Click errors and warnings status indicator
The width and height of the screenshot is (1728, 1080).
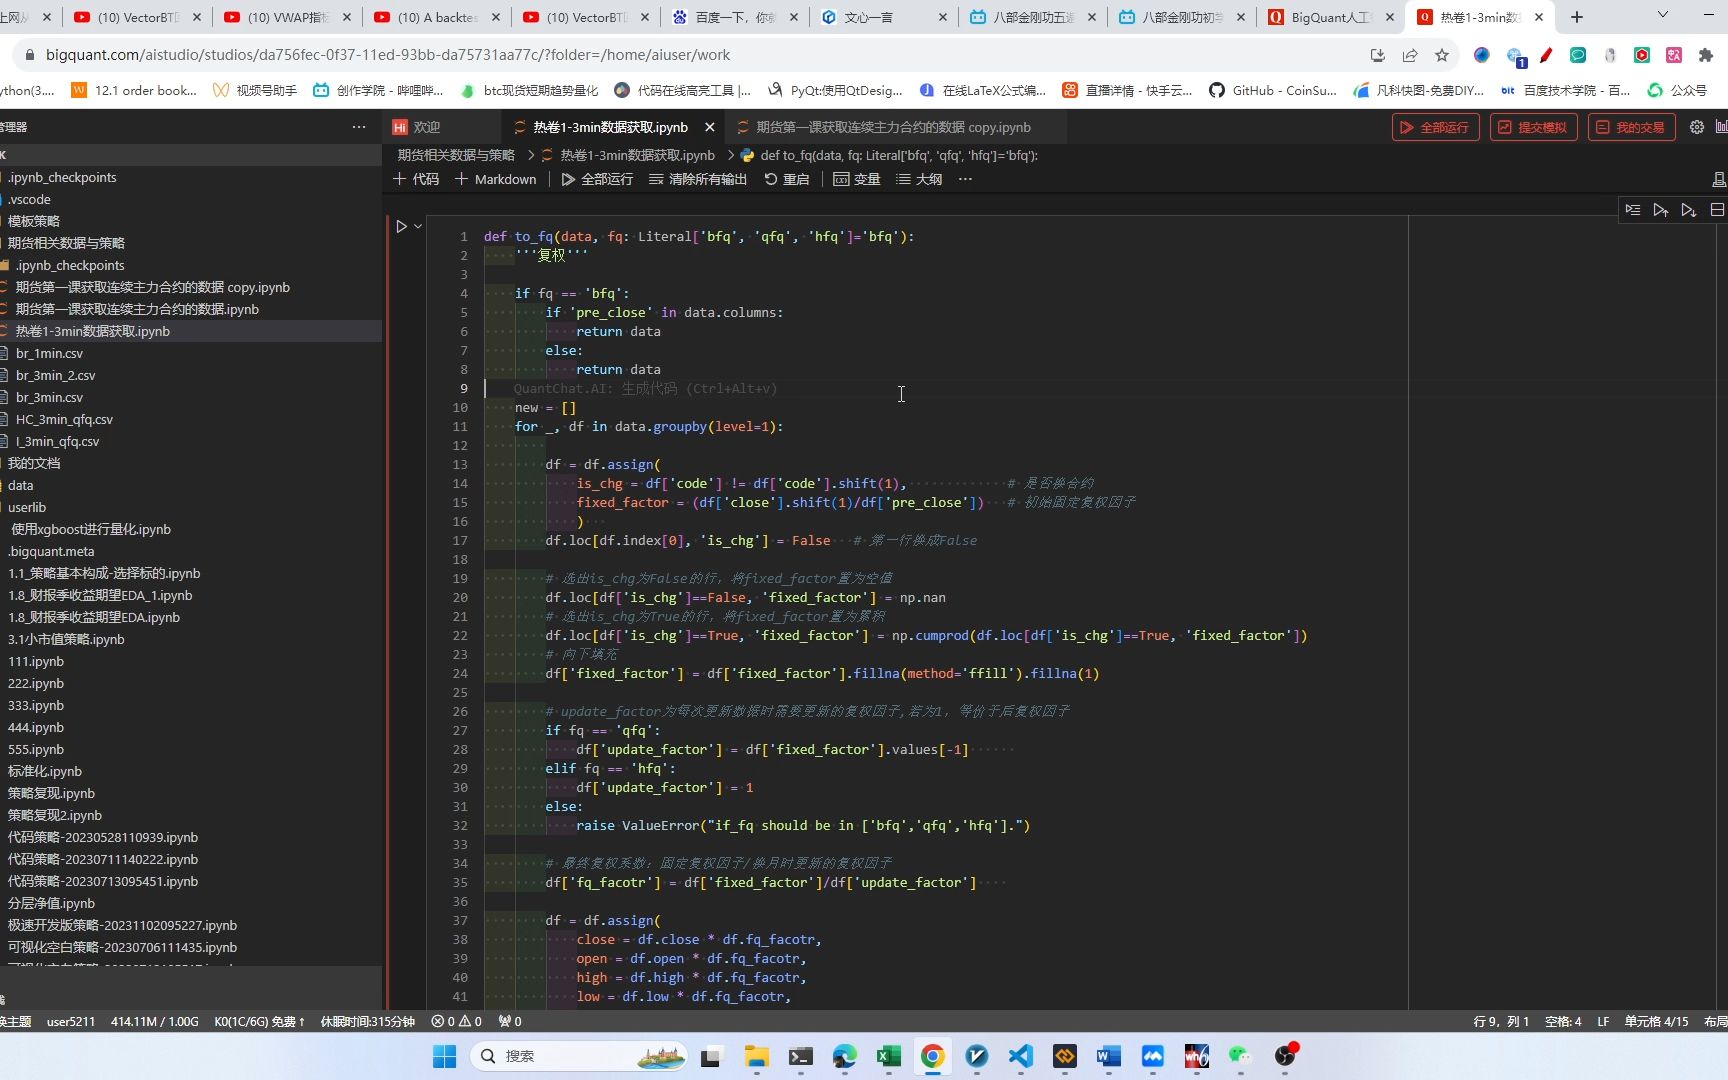[x=457, y=1021]
